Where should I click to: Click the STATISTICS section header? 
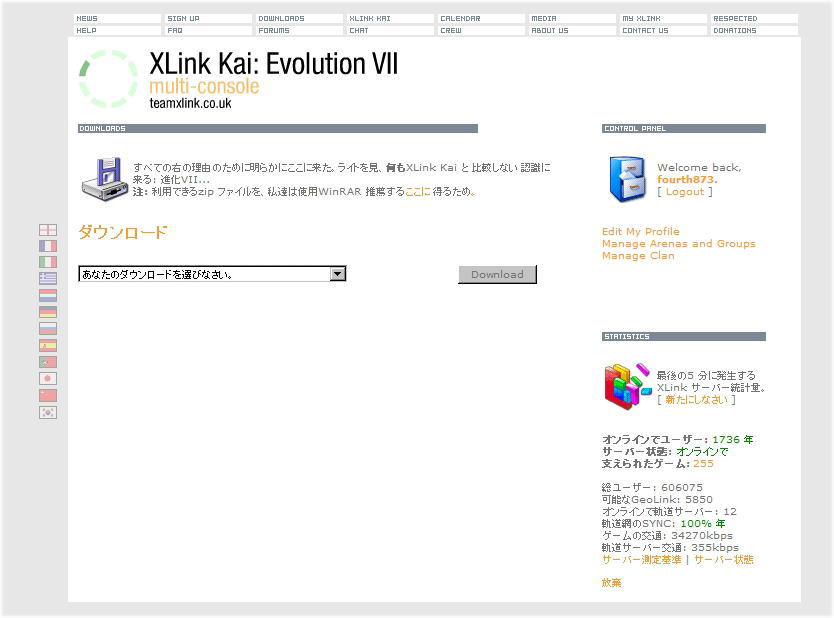683,337
